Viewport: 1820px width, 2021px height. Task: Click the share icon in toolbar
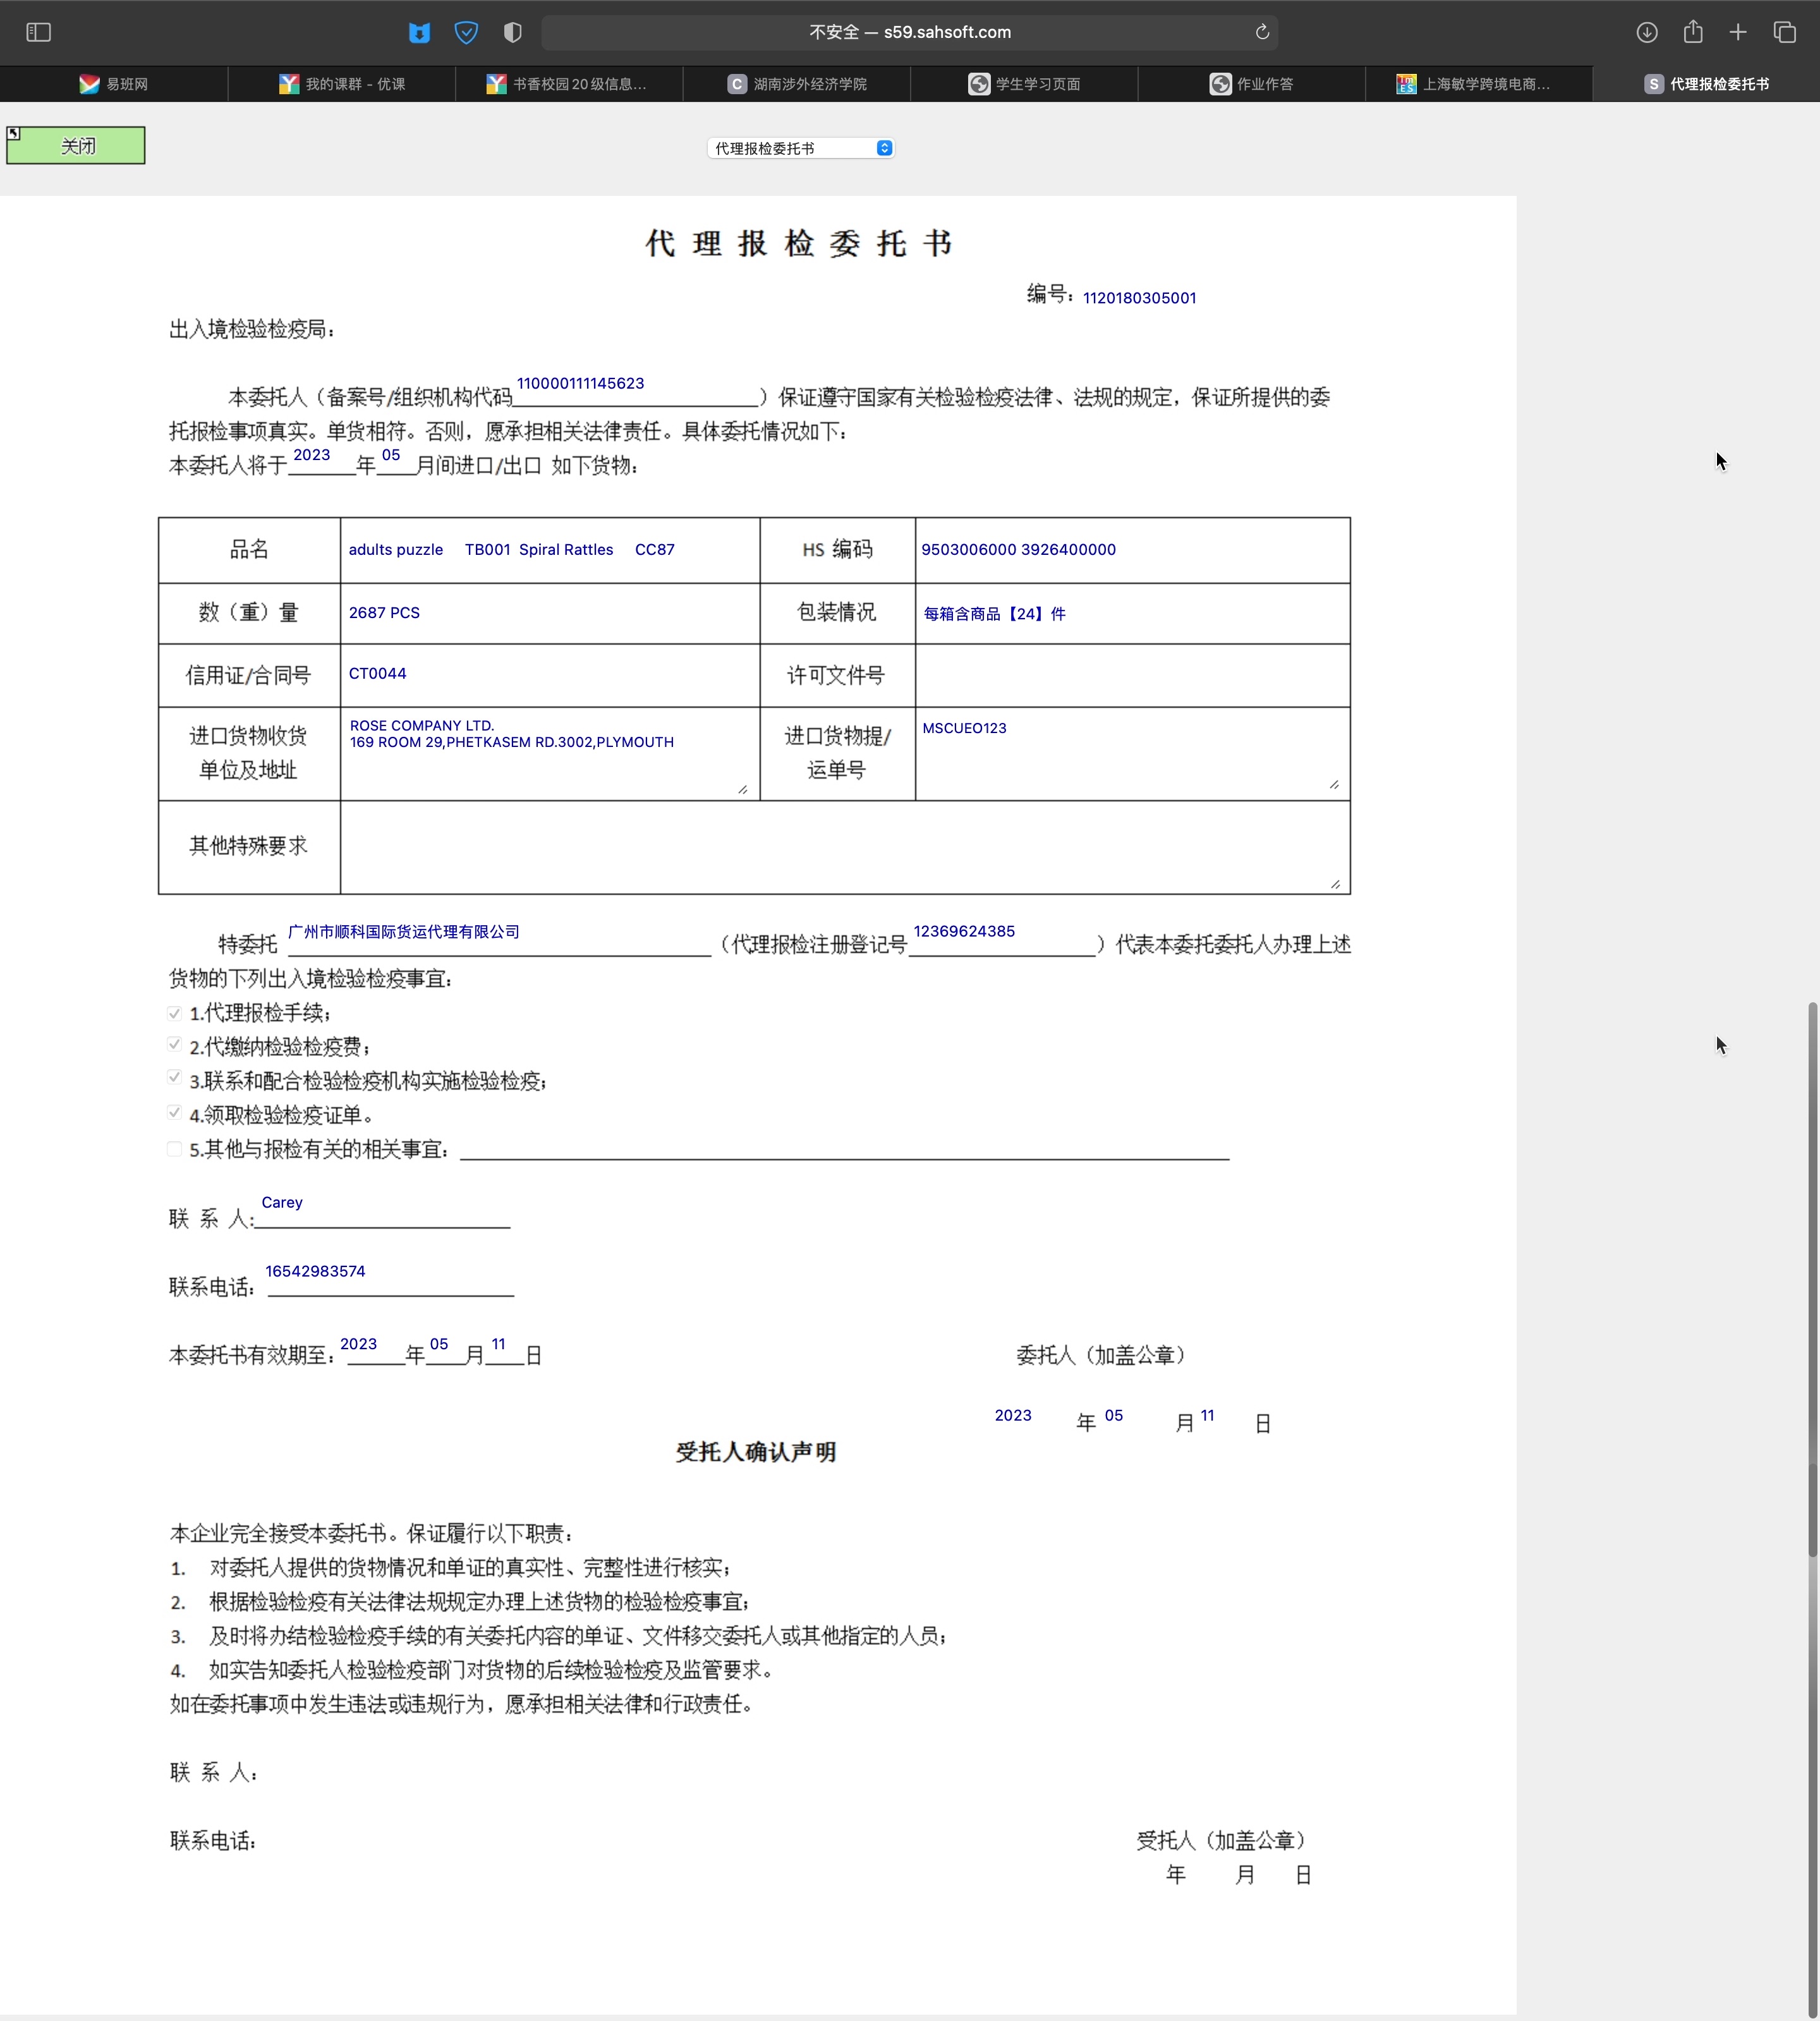tap(1693, 32)
